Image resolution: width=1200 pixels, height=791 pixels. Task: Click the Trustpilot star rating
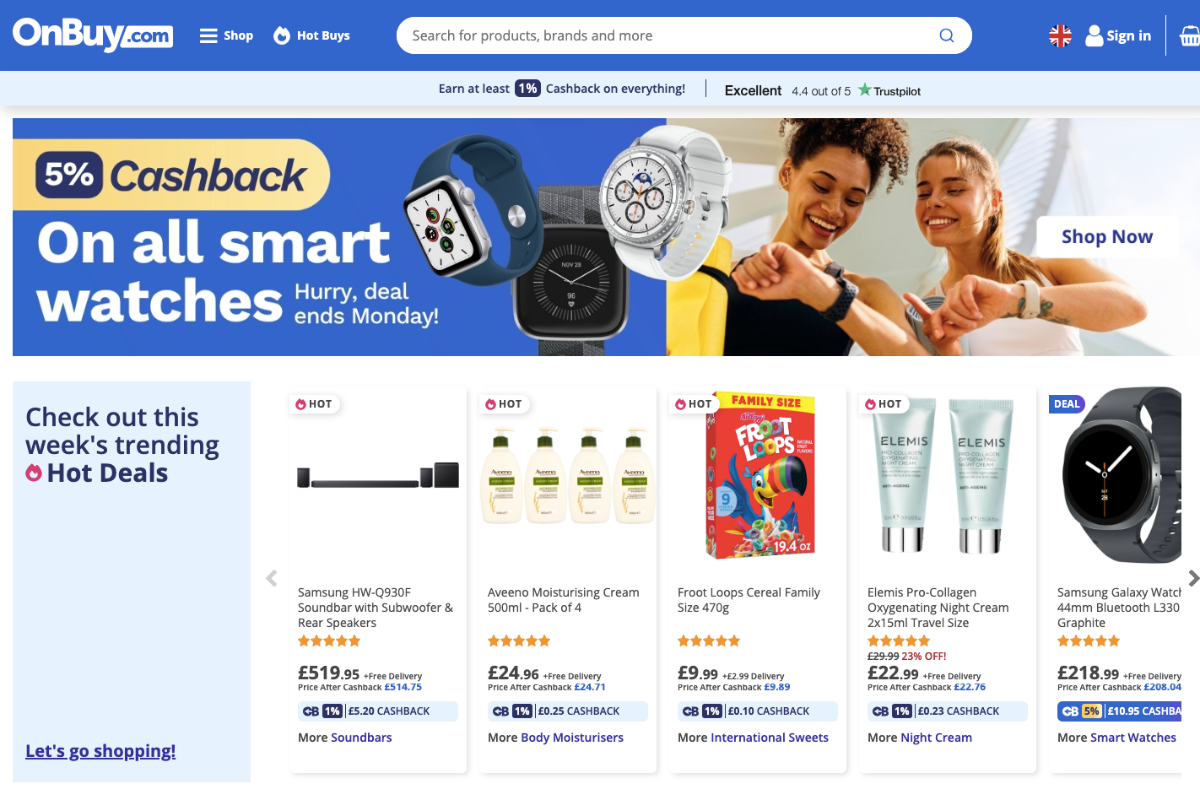(x=822, y=90)
